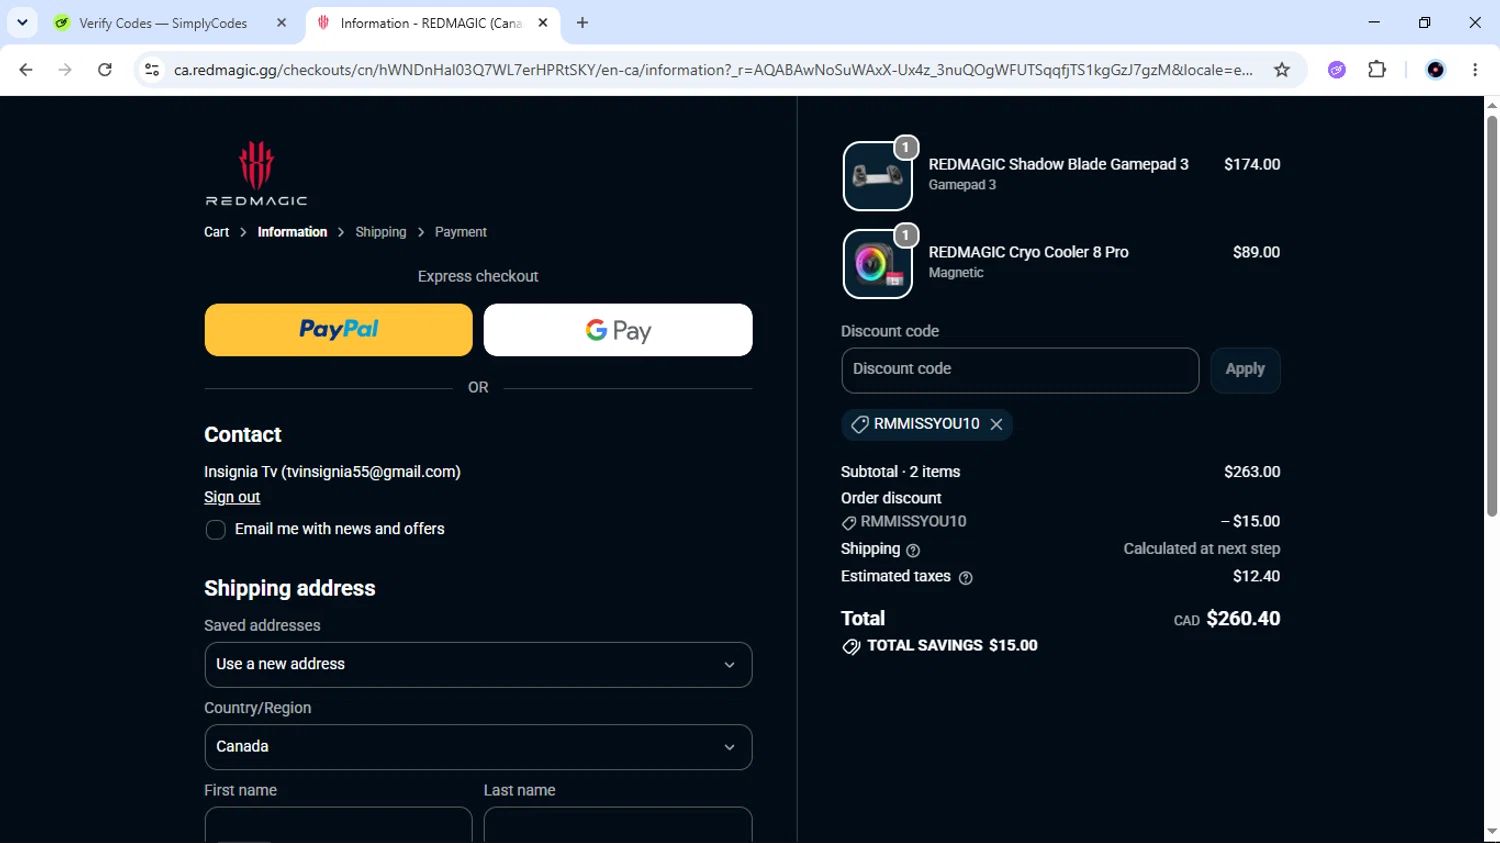1500x843 pixels.
Task: Click the Subtotal 2 items label
Action: point(900,472)
